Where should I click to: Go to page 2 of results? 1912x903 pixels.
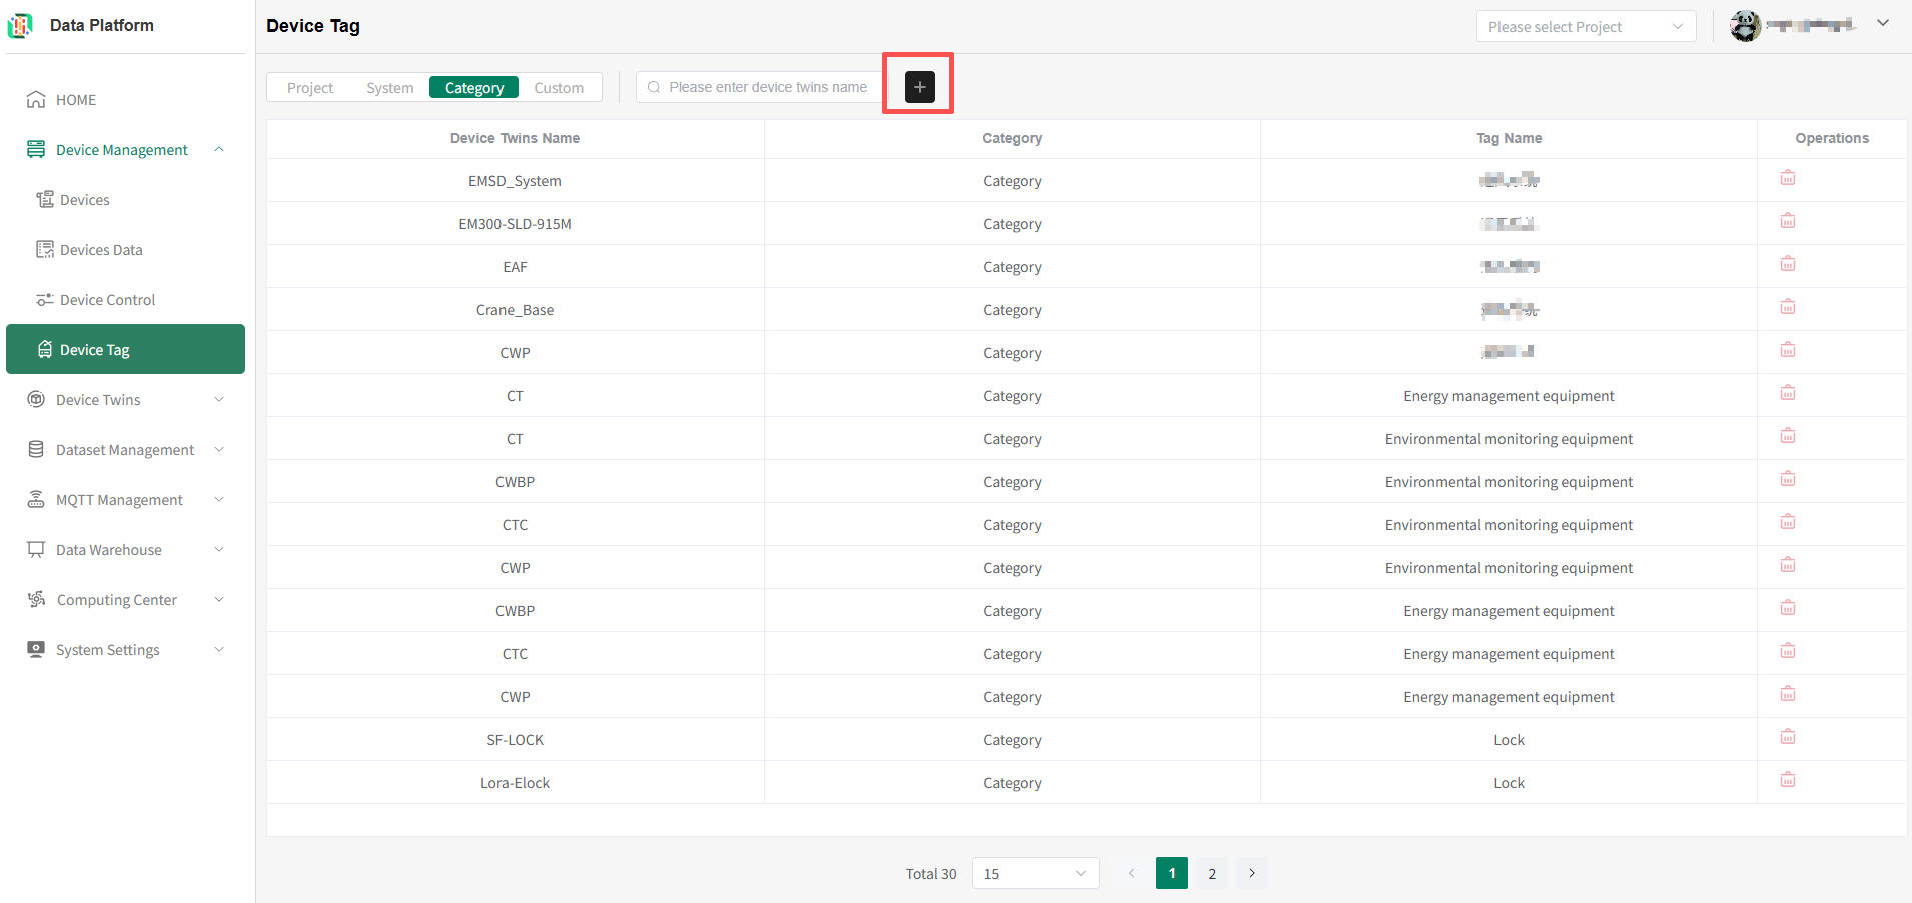point(1211,873)
